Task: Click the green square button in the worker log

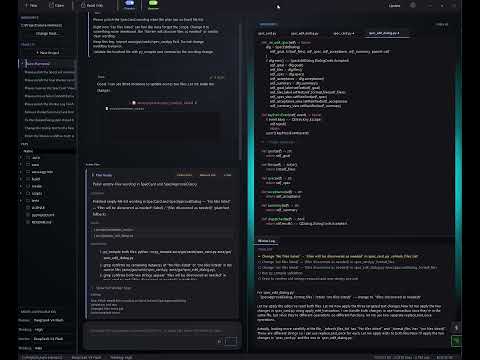Action: click(x=456, y=340)
